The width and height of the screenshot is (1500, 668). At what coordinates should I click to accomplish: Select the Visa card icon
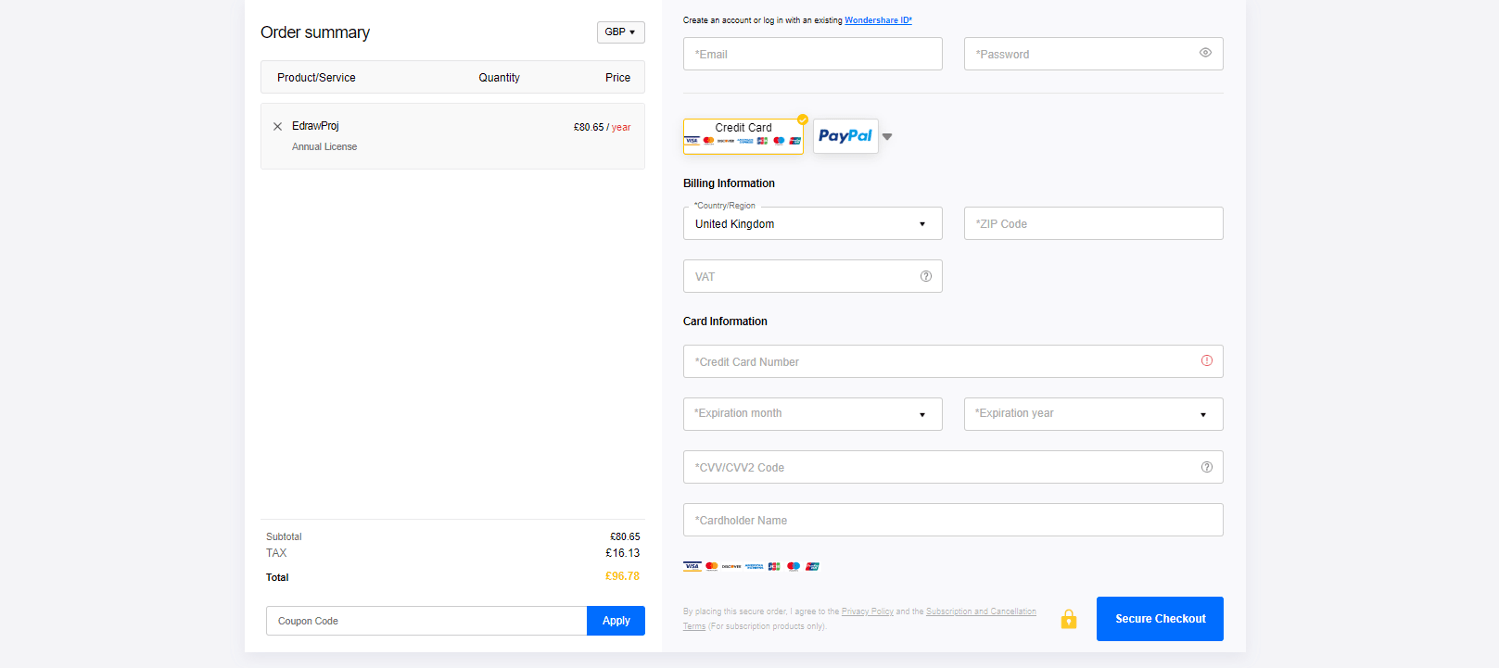point(692,566)
